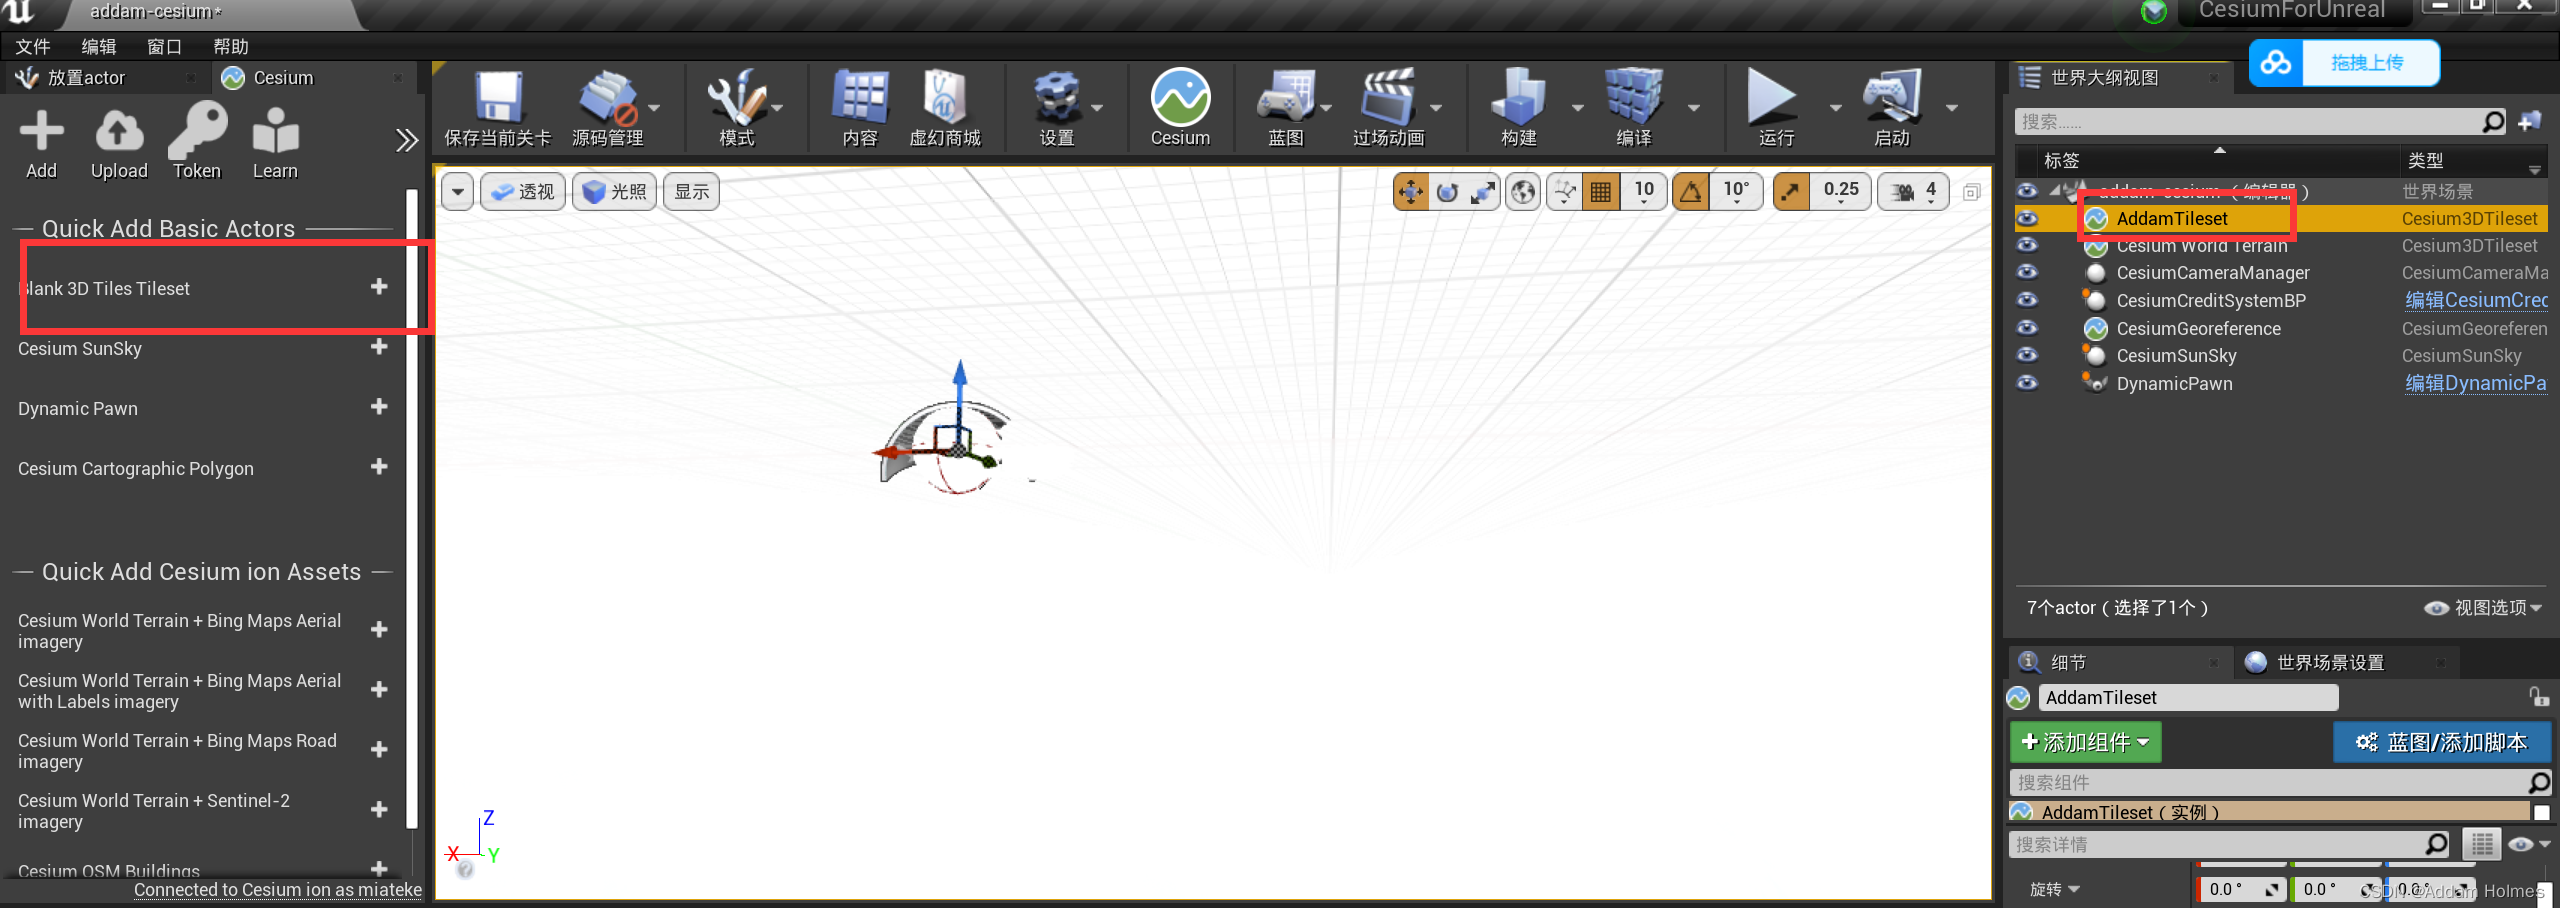Select the rotate gizmo tool in viewport
2560x908 pixels.
(1447, 191)
